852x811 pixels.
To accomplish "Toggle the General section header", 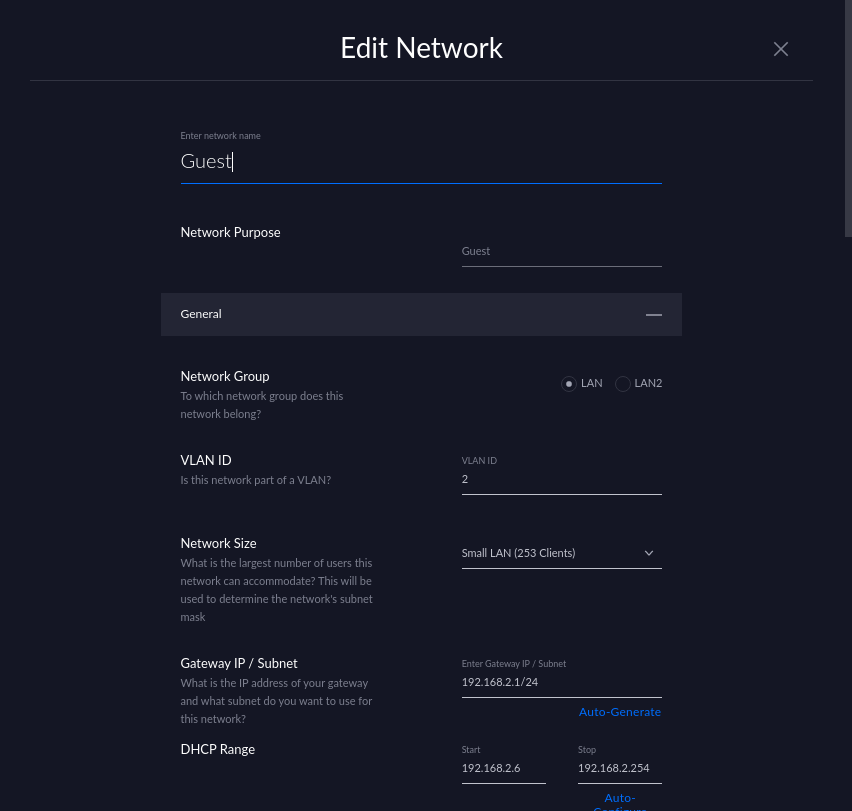I will click(420, 314).
